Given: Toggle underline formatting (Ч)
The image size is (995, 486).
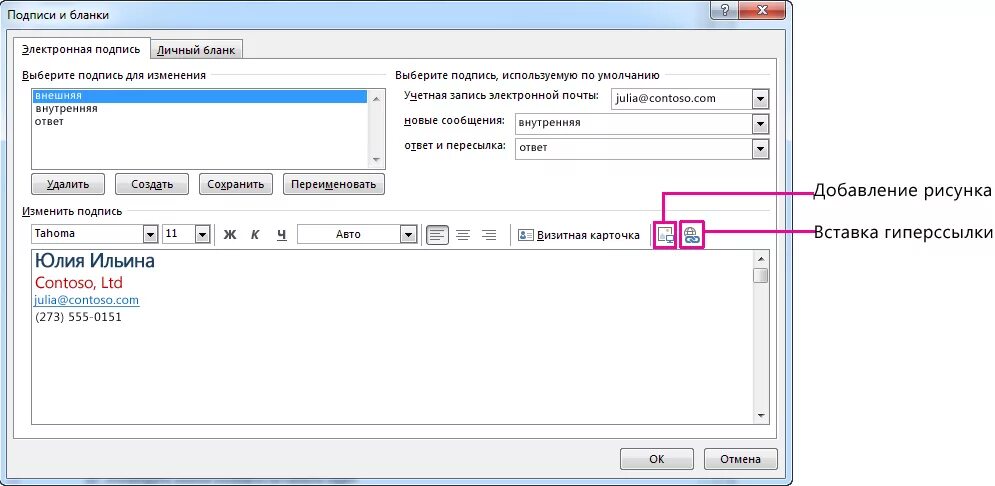Looking at the screenshot, I should click(x=282, y=235).
